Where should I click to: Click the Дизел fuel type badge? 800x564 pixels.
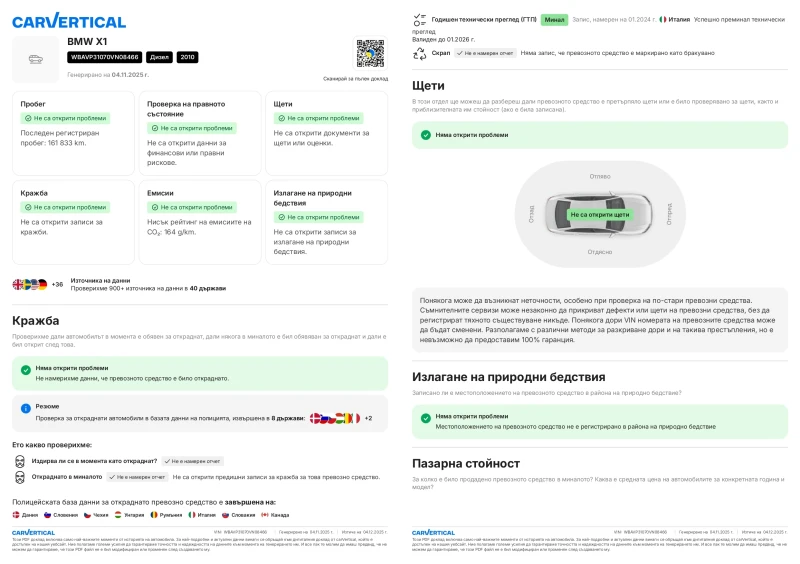tap(159, 57)
